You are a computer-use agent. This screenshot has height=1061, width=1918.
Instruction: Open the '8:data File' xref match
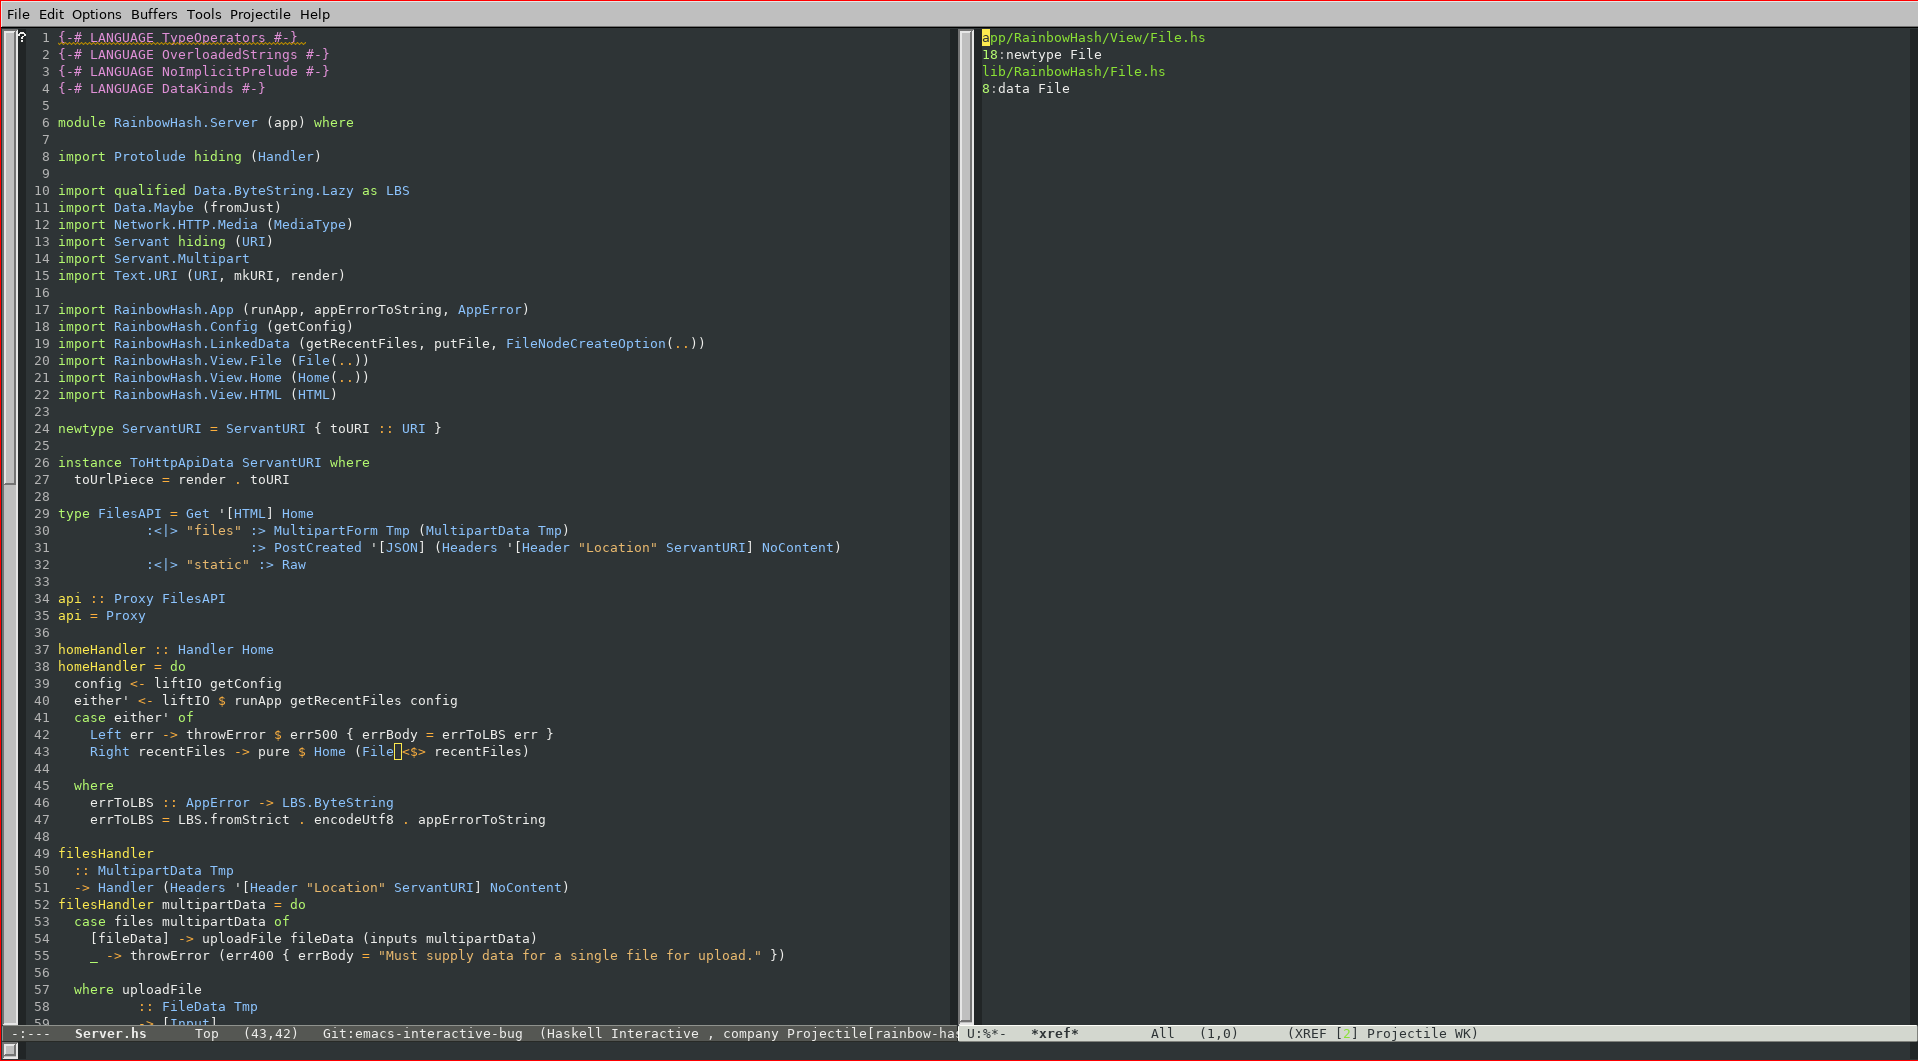tap(1025, 89)
